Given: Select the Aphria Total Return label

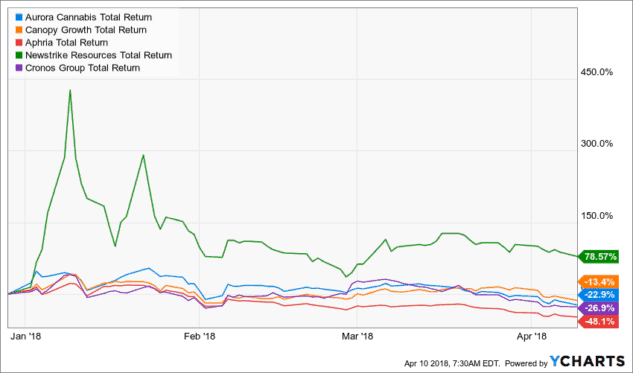Looking at the screenshot, I should point(66,42).
